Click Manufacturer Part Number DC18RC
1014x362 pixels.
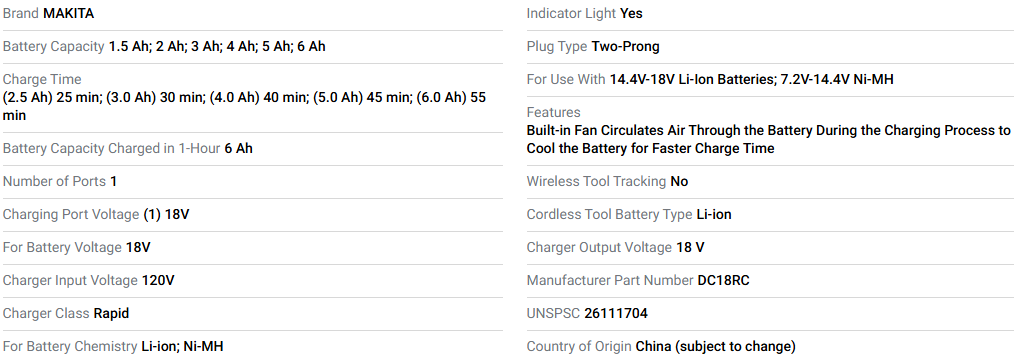[x=638, y=281]
